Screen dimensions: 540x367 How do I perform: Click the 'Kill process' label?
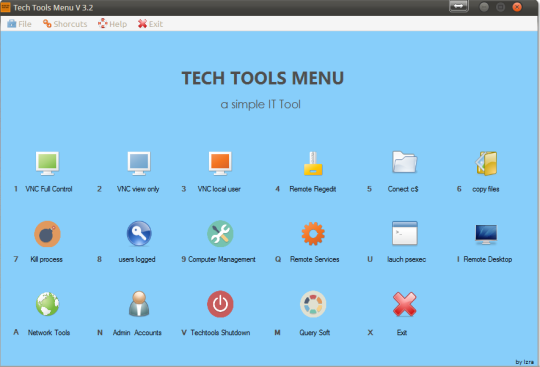coord(46,259)
